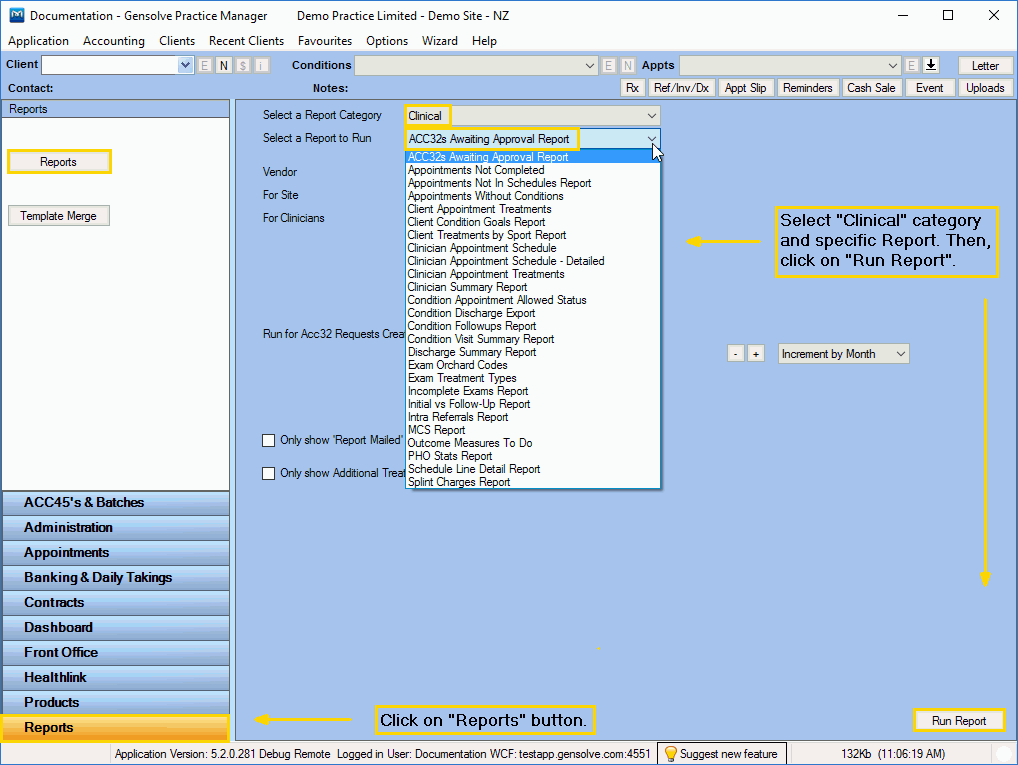The image size is (1018, 765).
Task: Collapse the Select a Report to Run dropdown
Action: (x=652, y=139)
